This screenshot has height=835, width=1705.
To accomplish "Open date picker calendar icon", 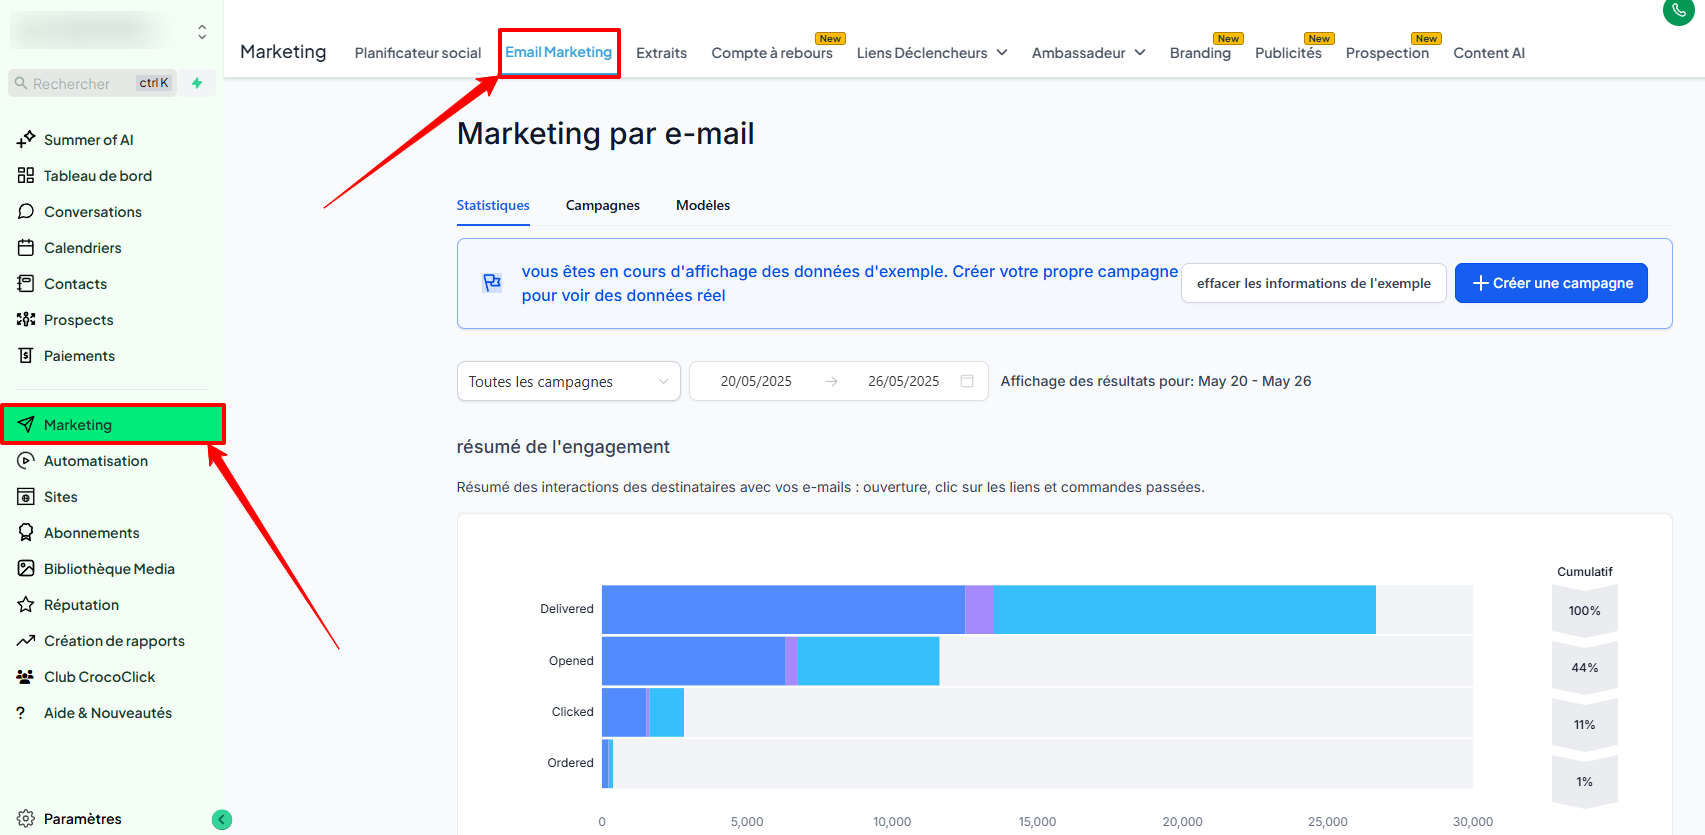I will tap(967, 381).
